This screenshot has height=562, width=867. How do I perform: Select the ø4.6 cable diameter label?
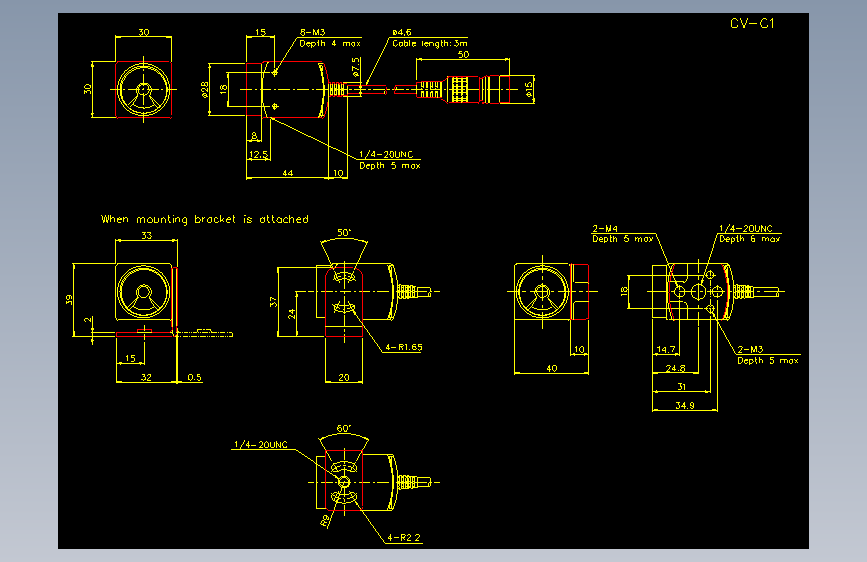pyautogui.click(x=402, y=32)
